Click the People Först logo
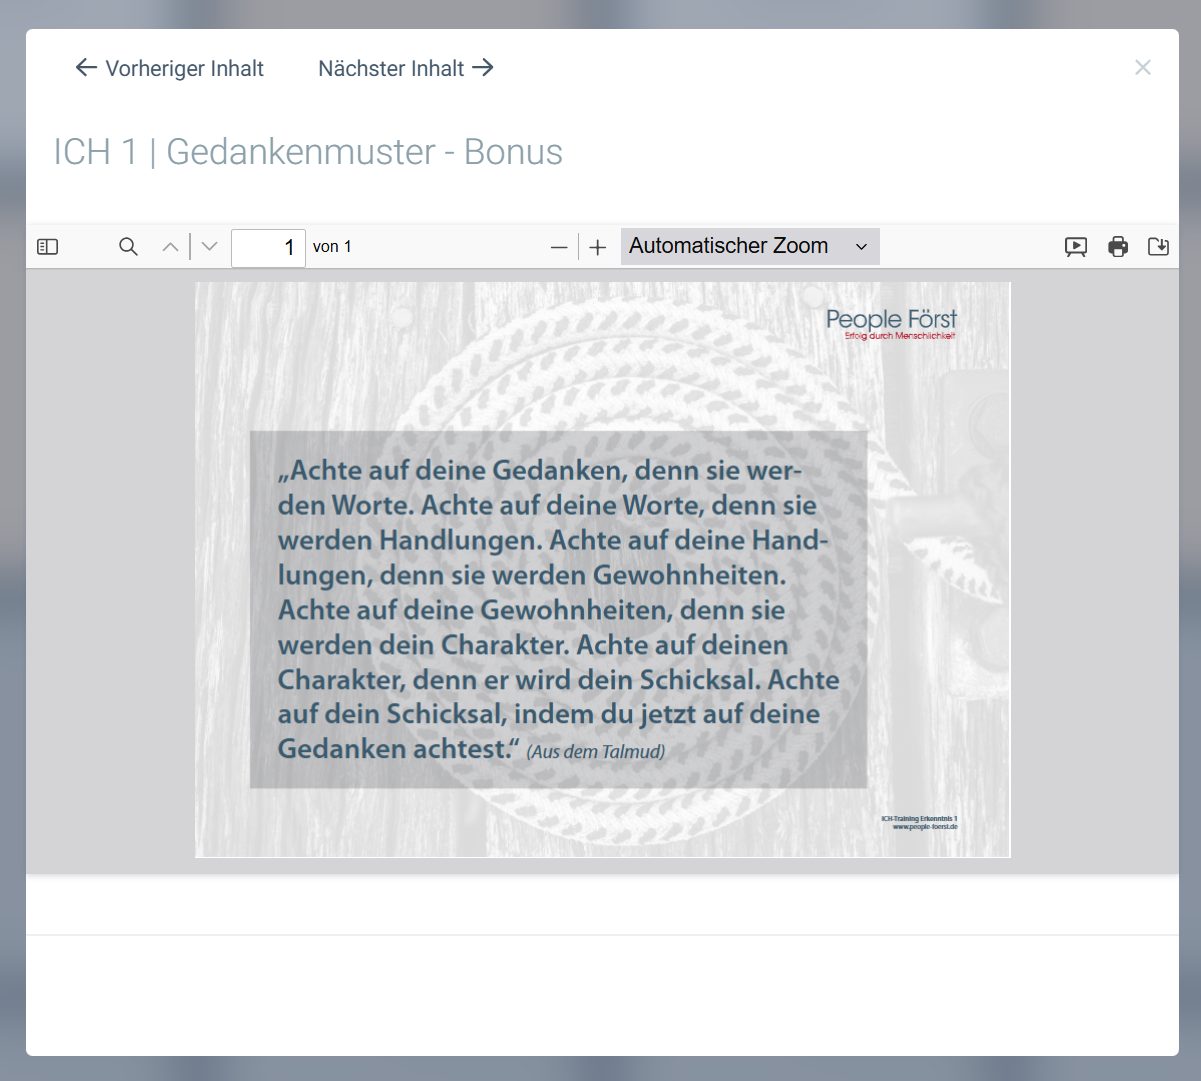 click(x=891, y=323)
